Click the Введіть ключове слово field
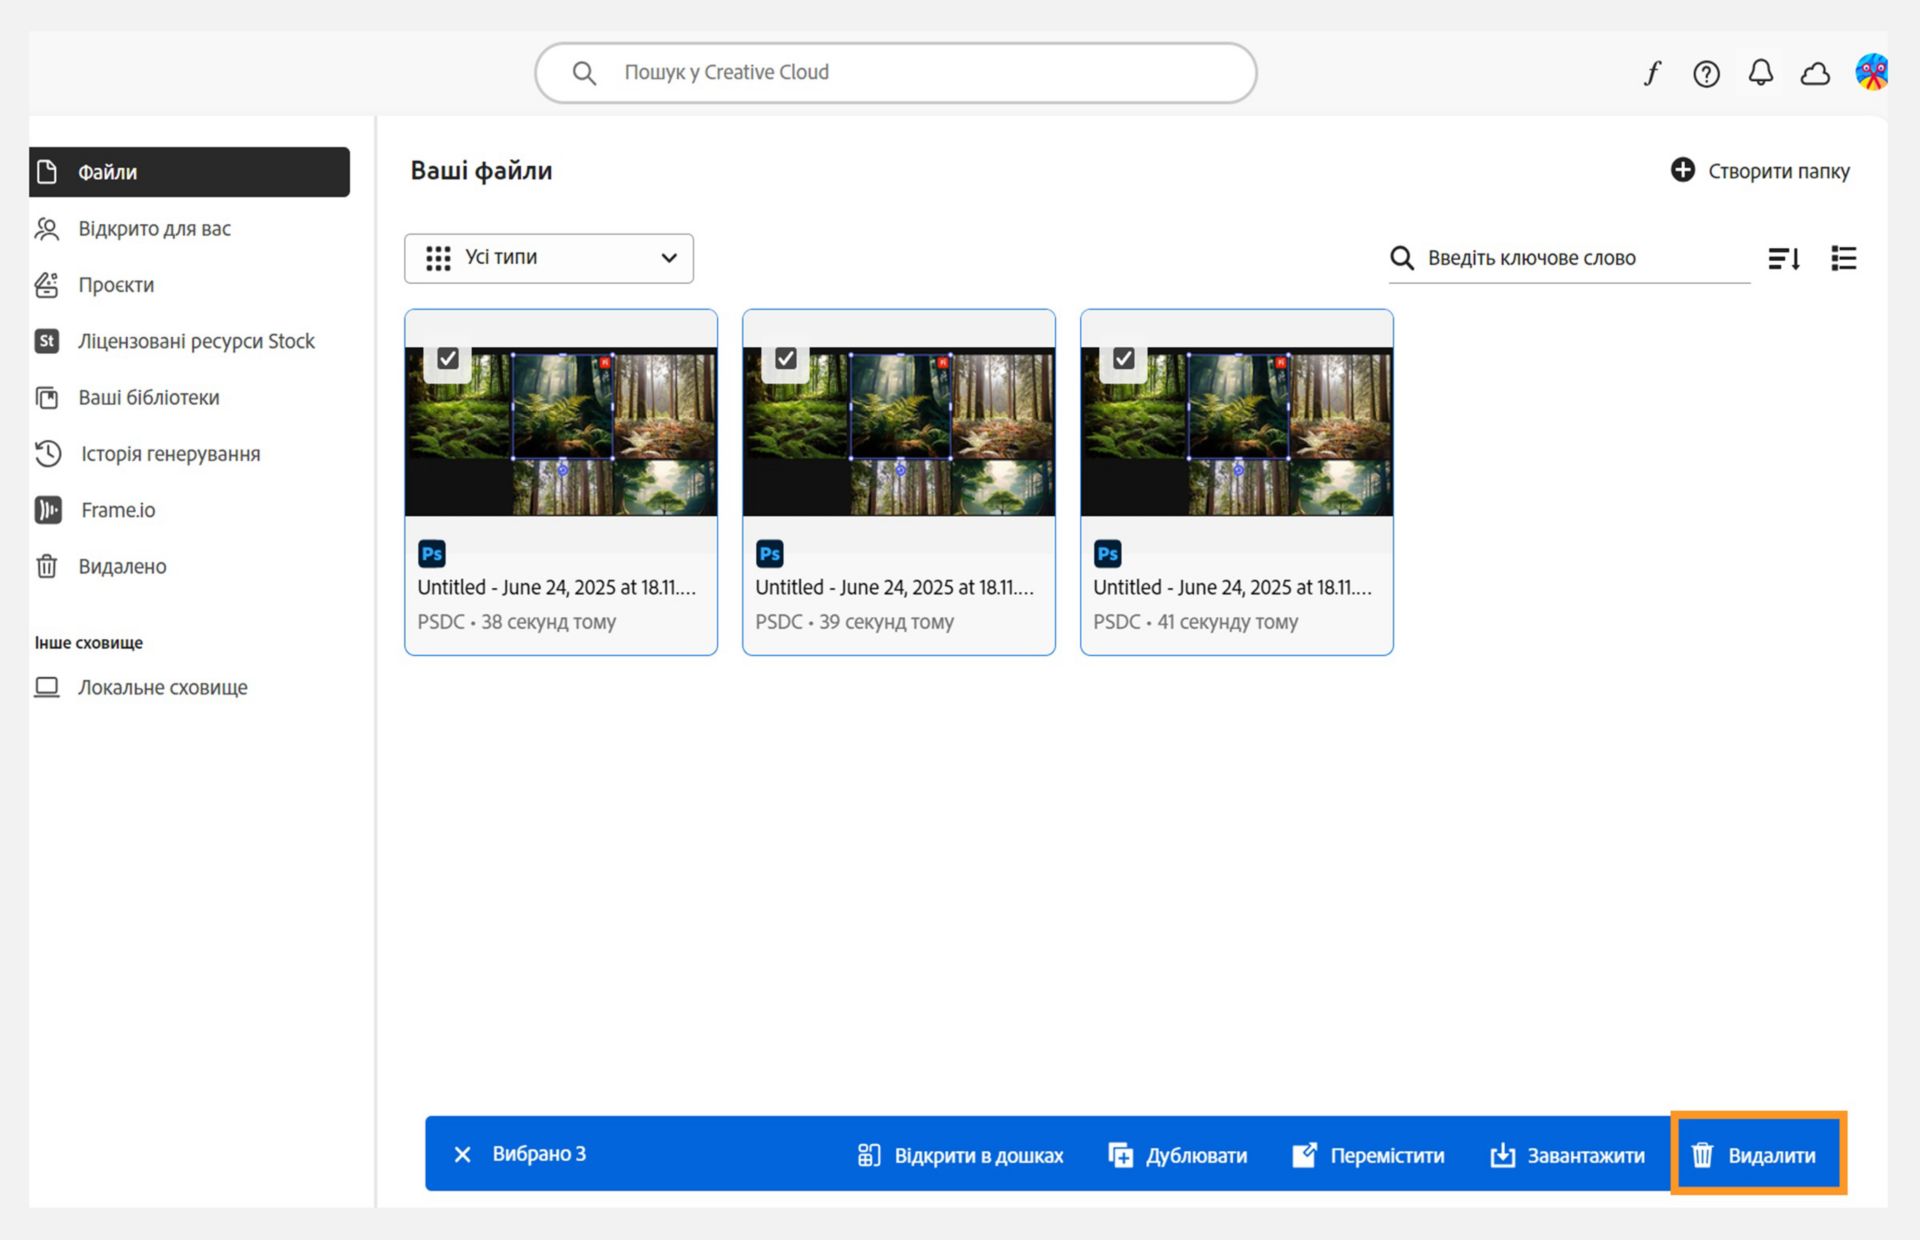Image resolution: width=1920 pixels, height=1240 pixels. (1569, 258)
